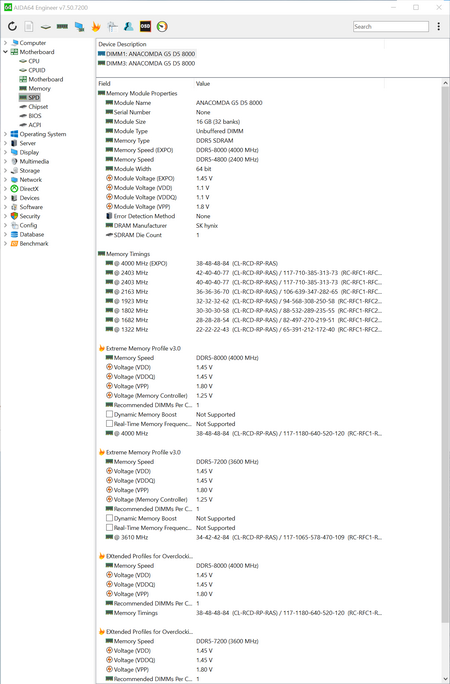450x684 pixels.
Task: Click the Server tree icon
Action: click(14, 143)
